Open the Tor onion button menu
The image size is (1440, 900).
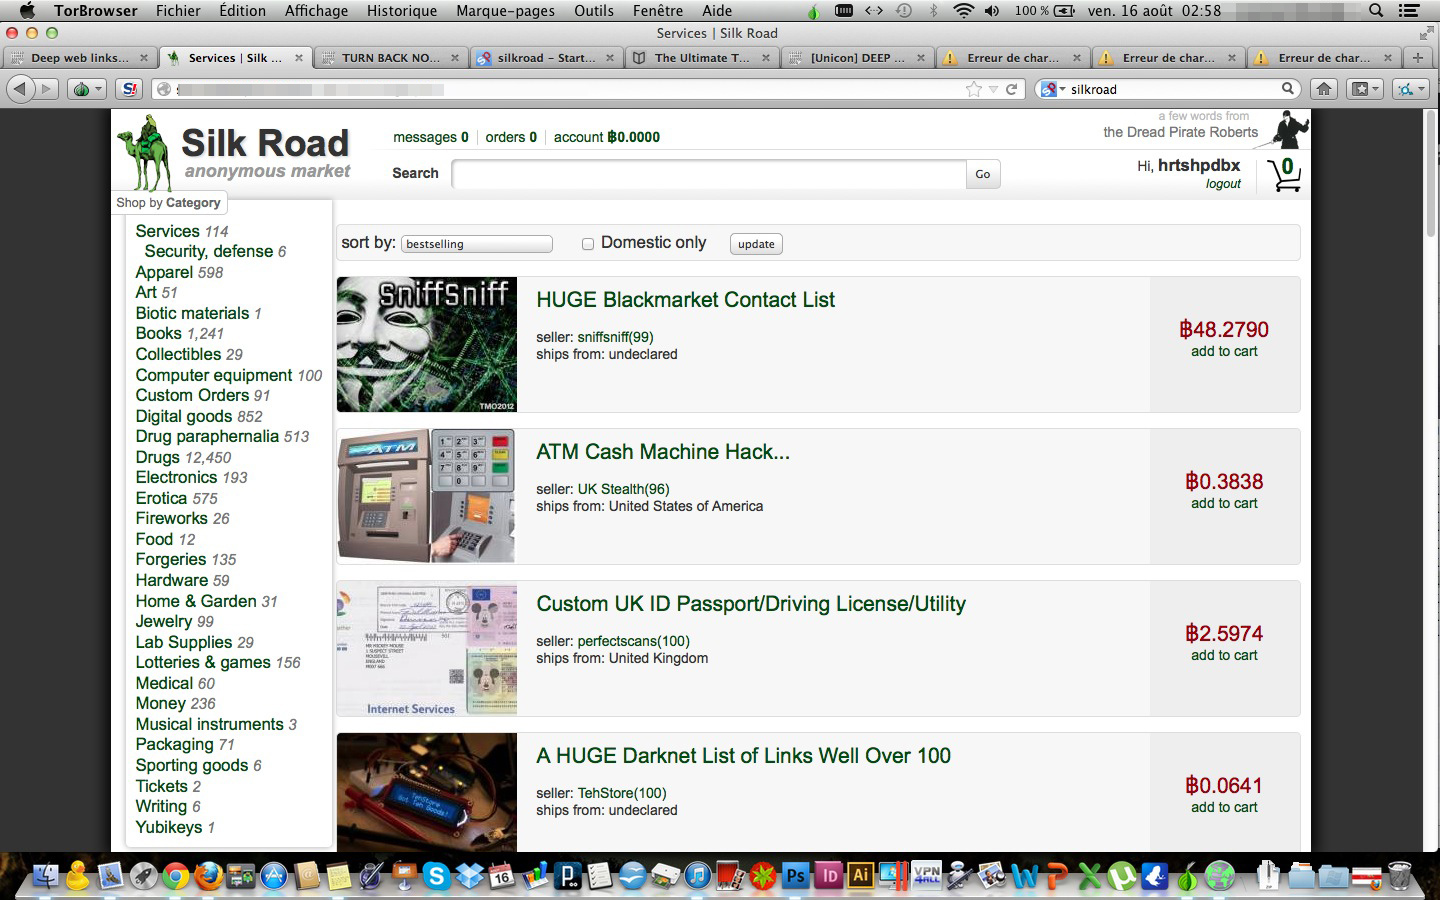pyautogui.click(x=86, y=89)
